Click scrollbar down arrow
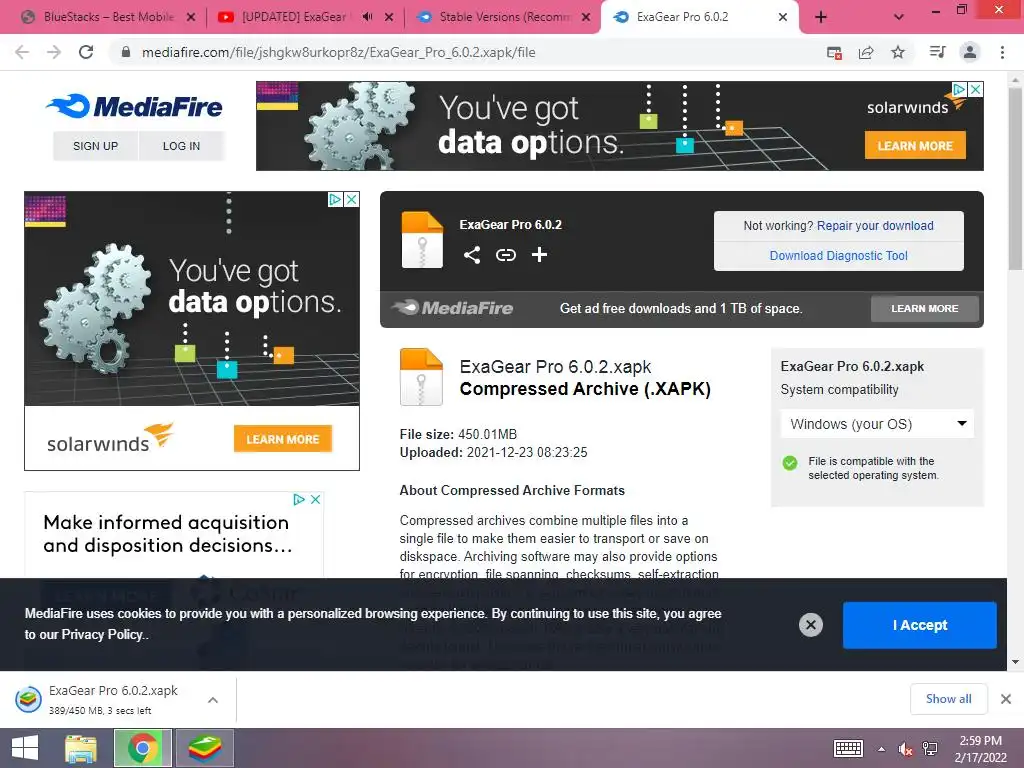The width and height of the screenshot is (1024, 768). [x=1016, y=662]
